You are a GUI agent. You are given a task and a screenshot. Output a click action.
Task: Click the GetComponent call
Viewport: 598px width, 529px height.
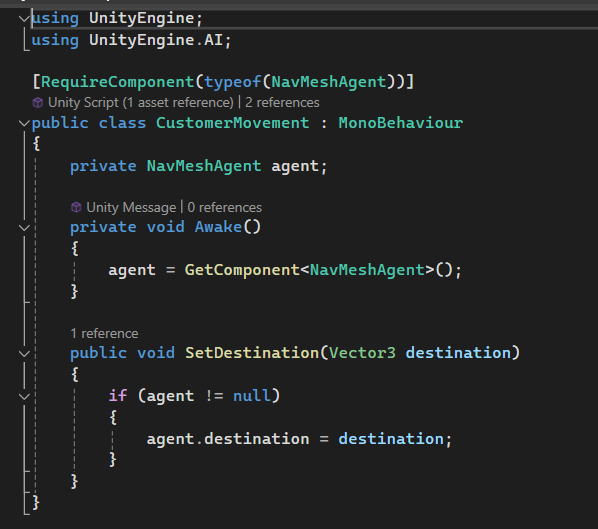point(242,270)
